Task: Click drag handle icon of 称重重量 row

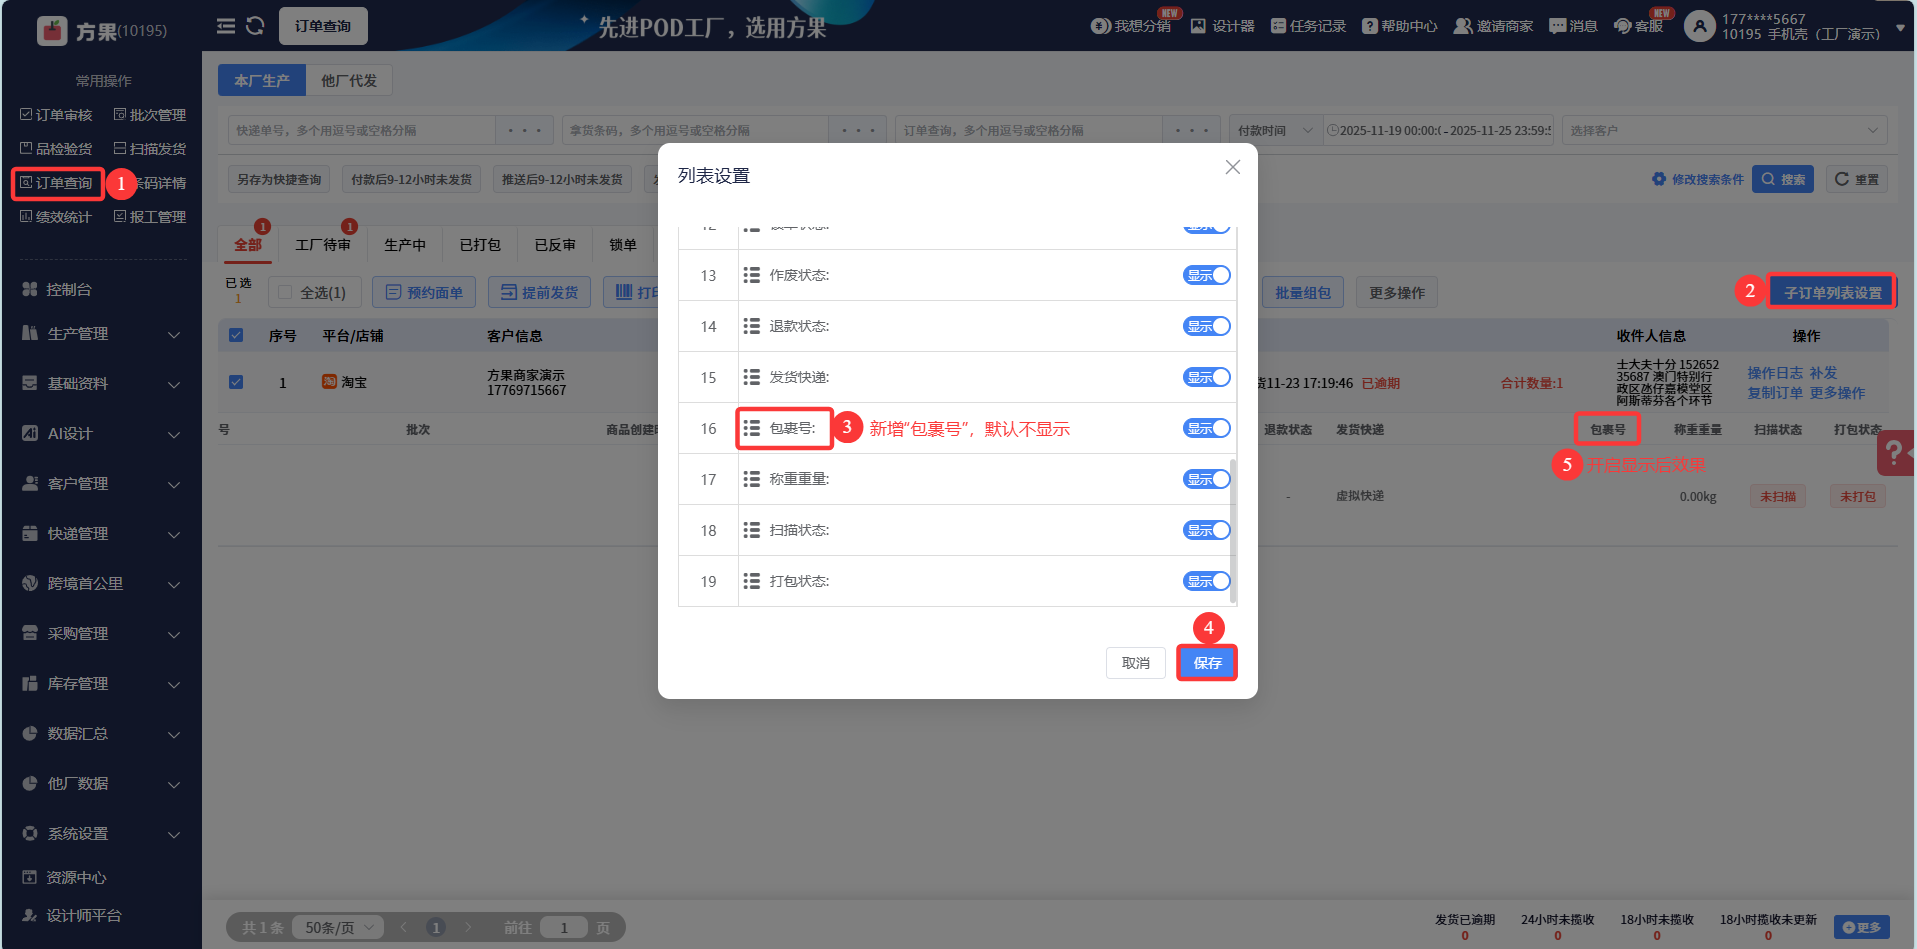Action: pos(752,479)
